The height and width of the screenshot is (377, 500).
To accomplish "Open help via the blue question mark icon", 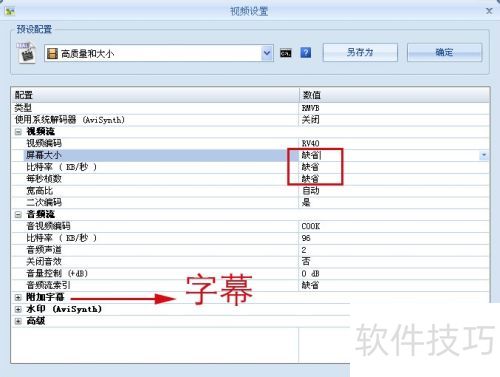I will (x=306, y=53).
